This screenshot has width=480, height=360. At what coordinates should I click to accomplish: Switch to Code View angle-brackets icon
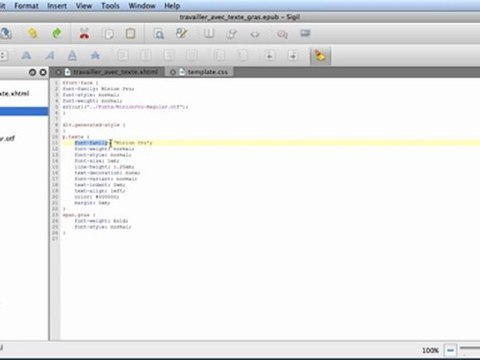pos(255,34)
